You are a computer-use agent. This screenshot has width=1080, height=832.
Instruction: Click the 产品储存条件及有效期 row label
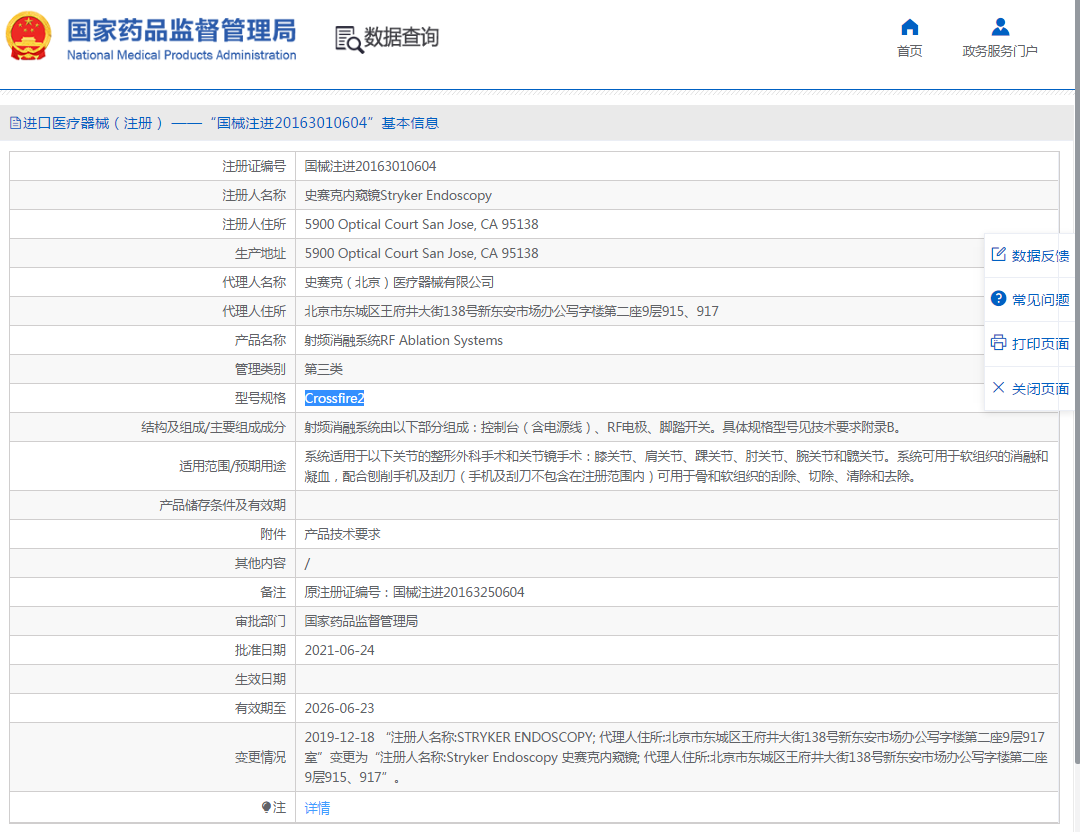click(x=222, y=505)
